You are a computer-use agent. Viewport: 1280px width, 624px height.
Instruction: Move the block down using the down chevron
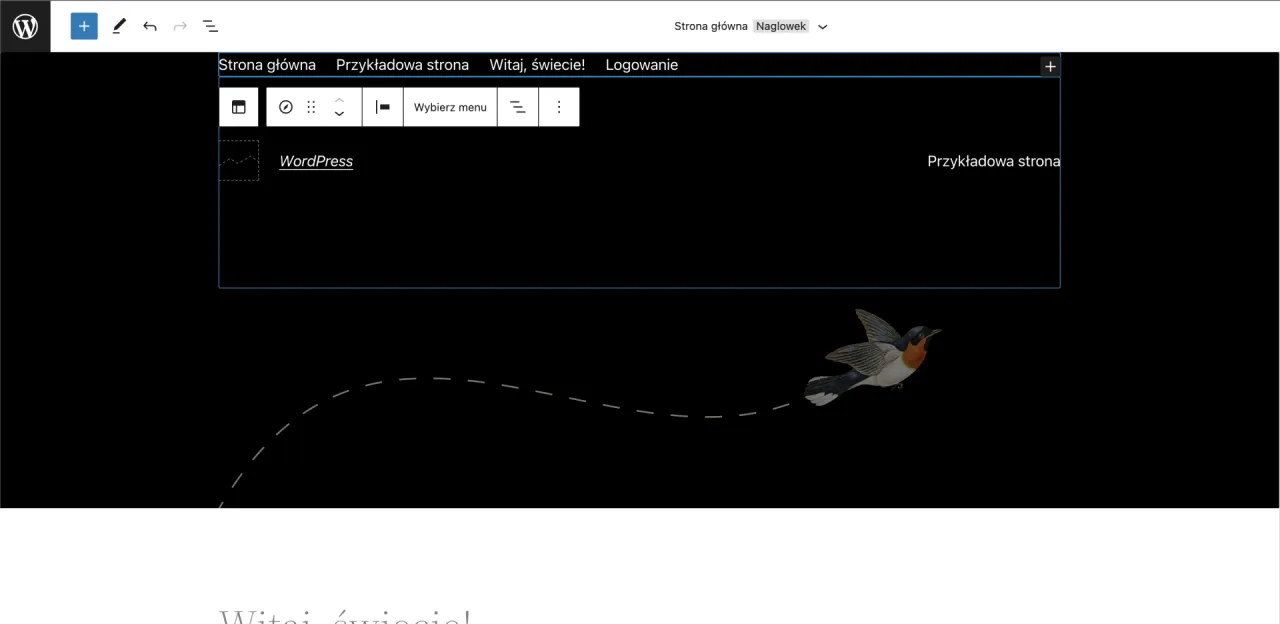339,115
